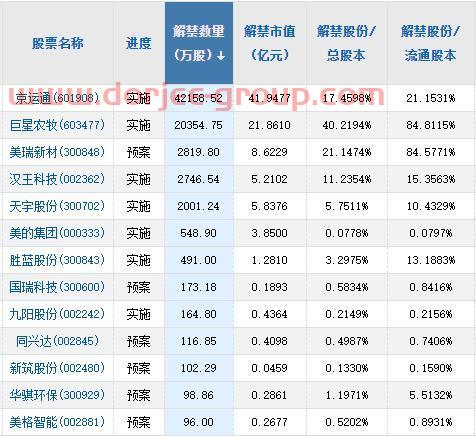Click 解禁股份/总股本 column header
This screenshot has width=476, height=436.
(346, 43)
